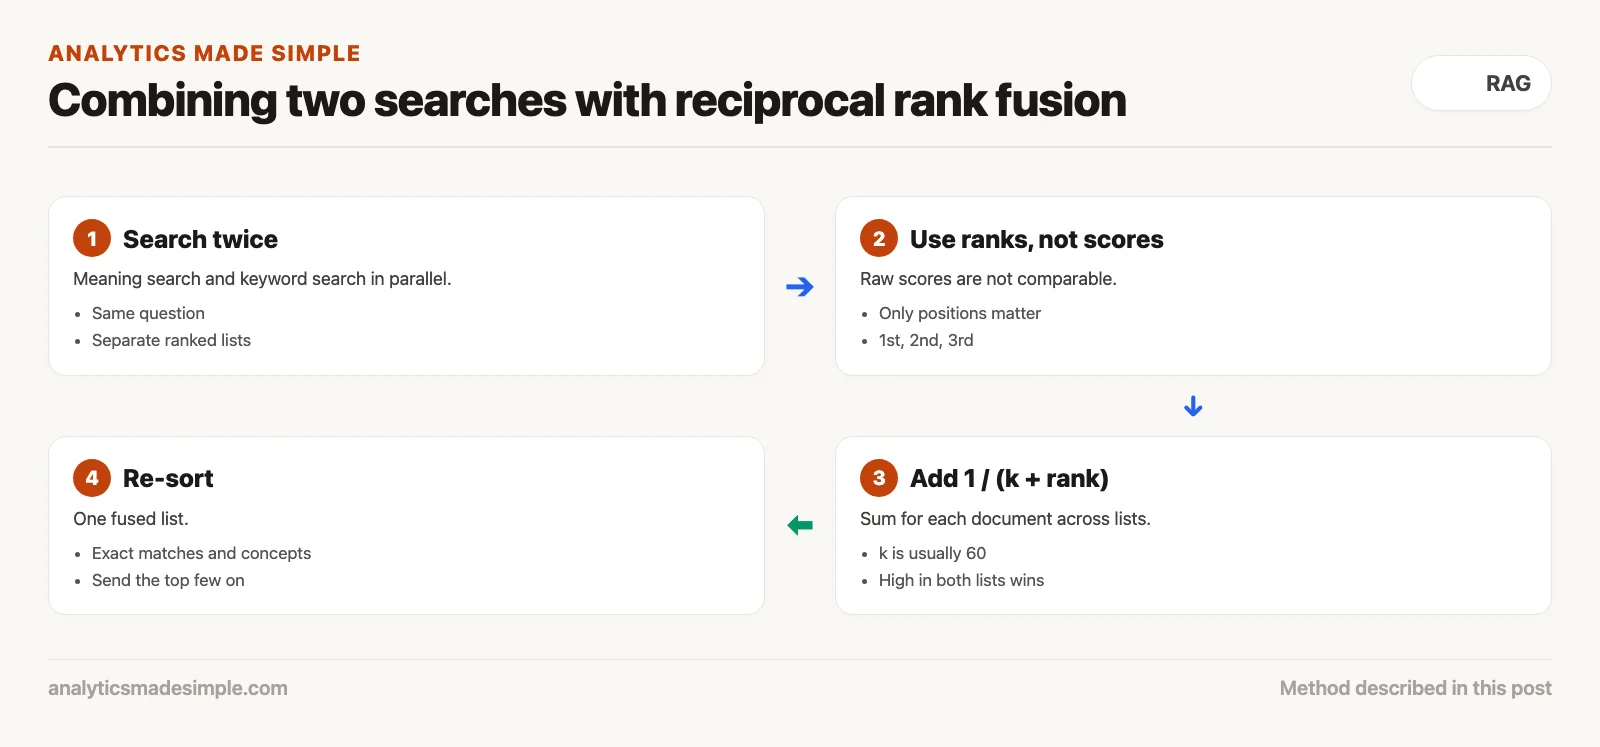Image resolution: width=1600 pixels, height=747 pixels.
Task: Click the "k is usually 60" bullet
Action: pos(932,553)
